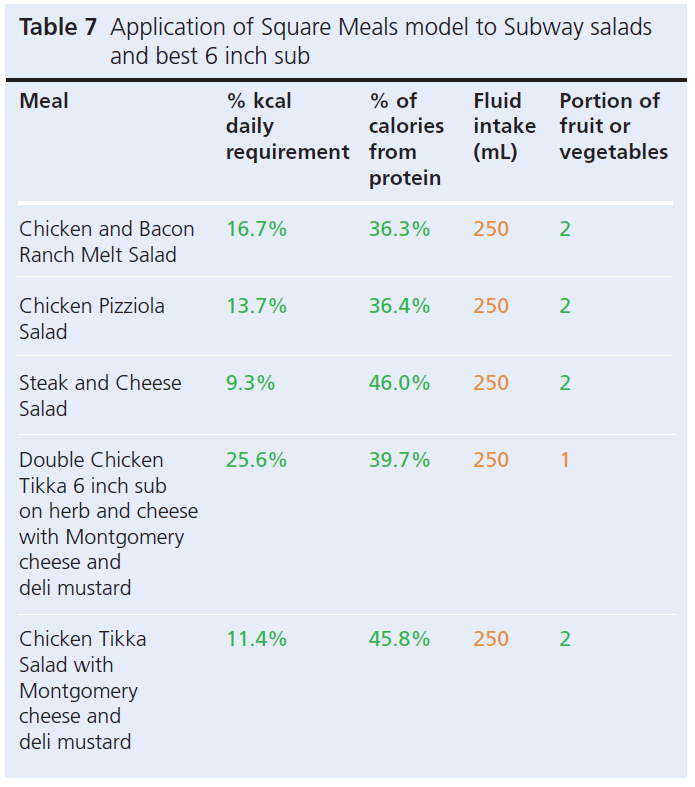
Task: Click the 11.4% kcal value
Action: 256,639
